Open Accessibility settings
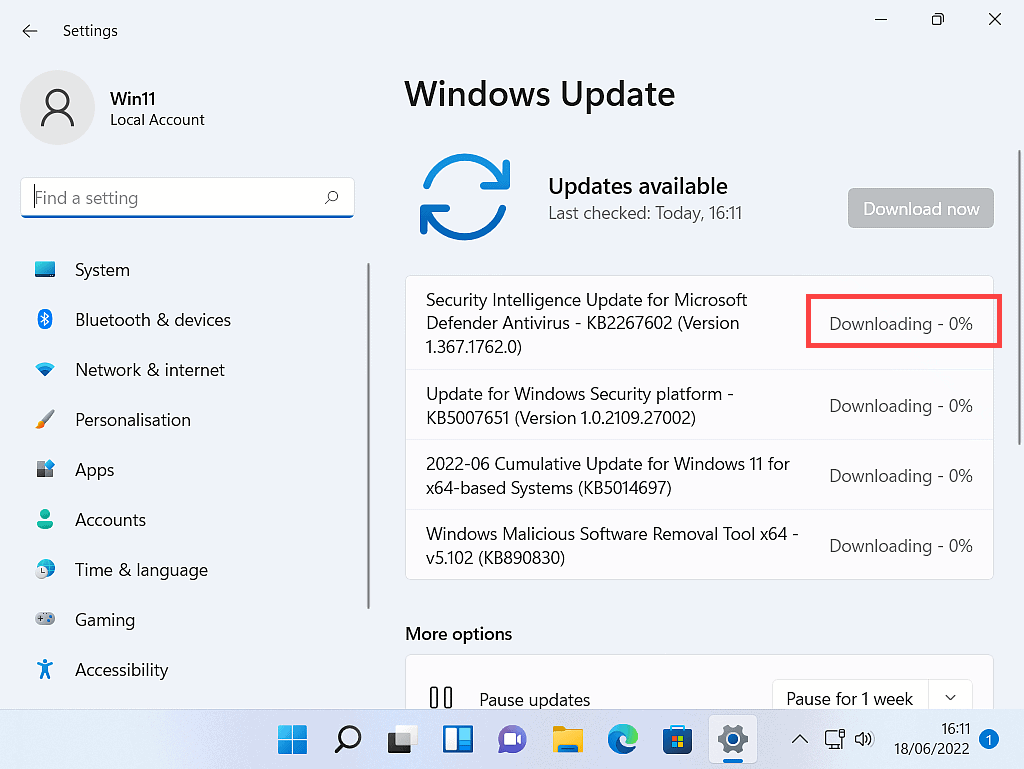The image size is (1024, 769). (x=121, y=670)
